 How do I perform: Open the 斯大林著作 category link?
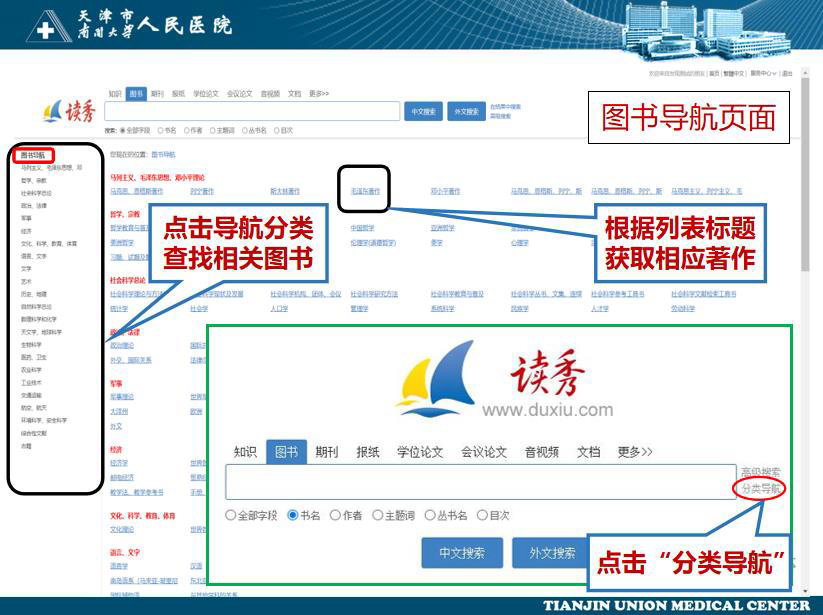click(285, 191)
